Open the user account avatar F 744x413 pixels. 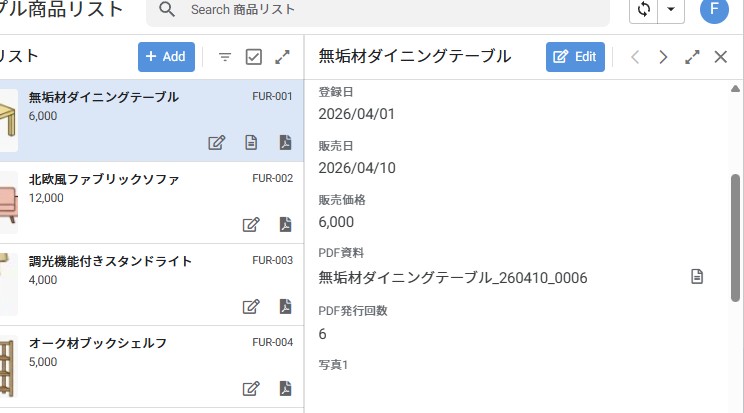pyautogui.click(x=714, y=10)
